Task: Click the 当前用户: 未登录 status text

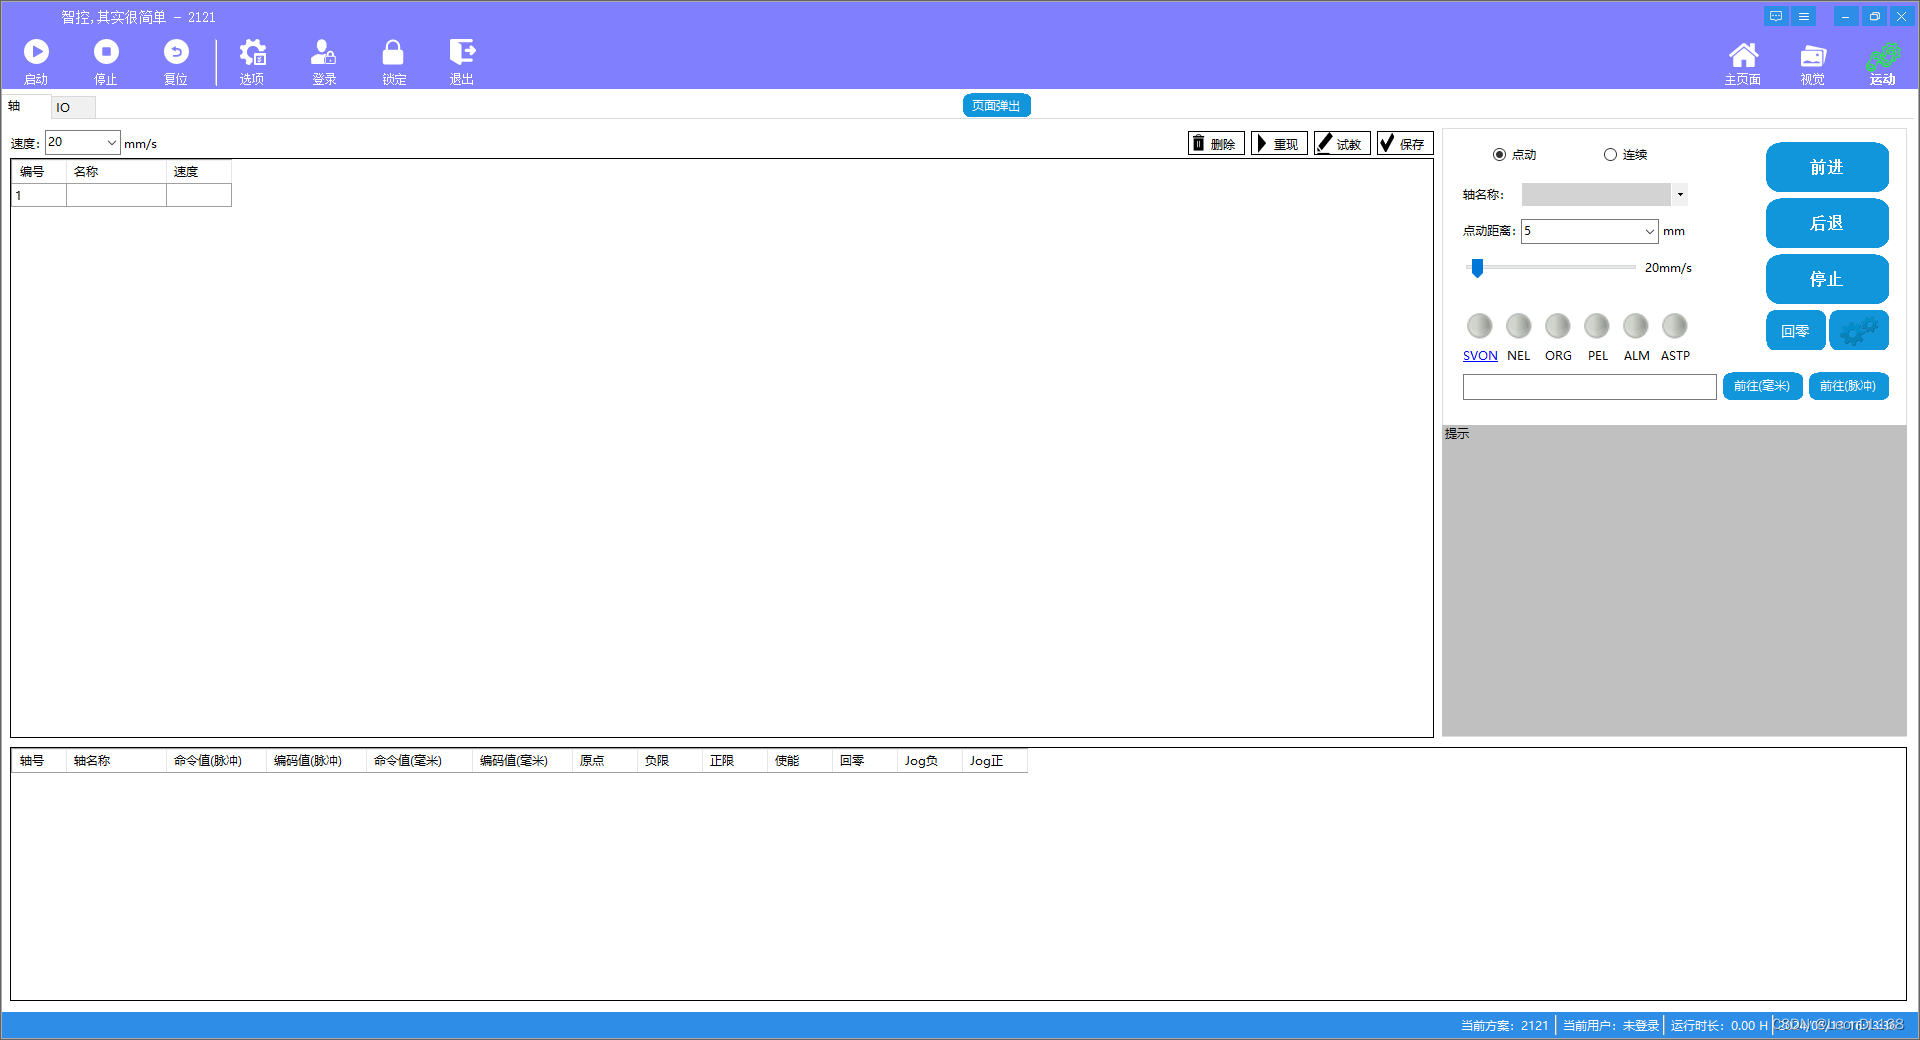Action: coord(1610,1025)
